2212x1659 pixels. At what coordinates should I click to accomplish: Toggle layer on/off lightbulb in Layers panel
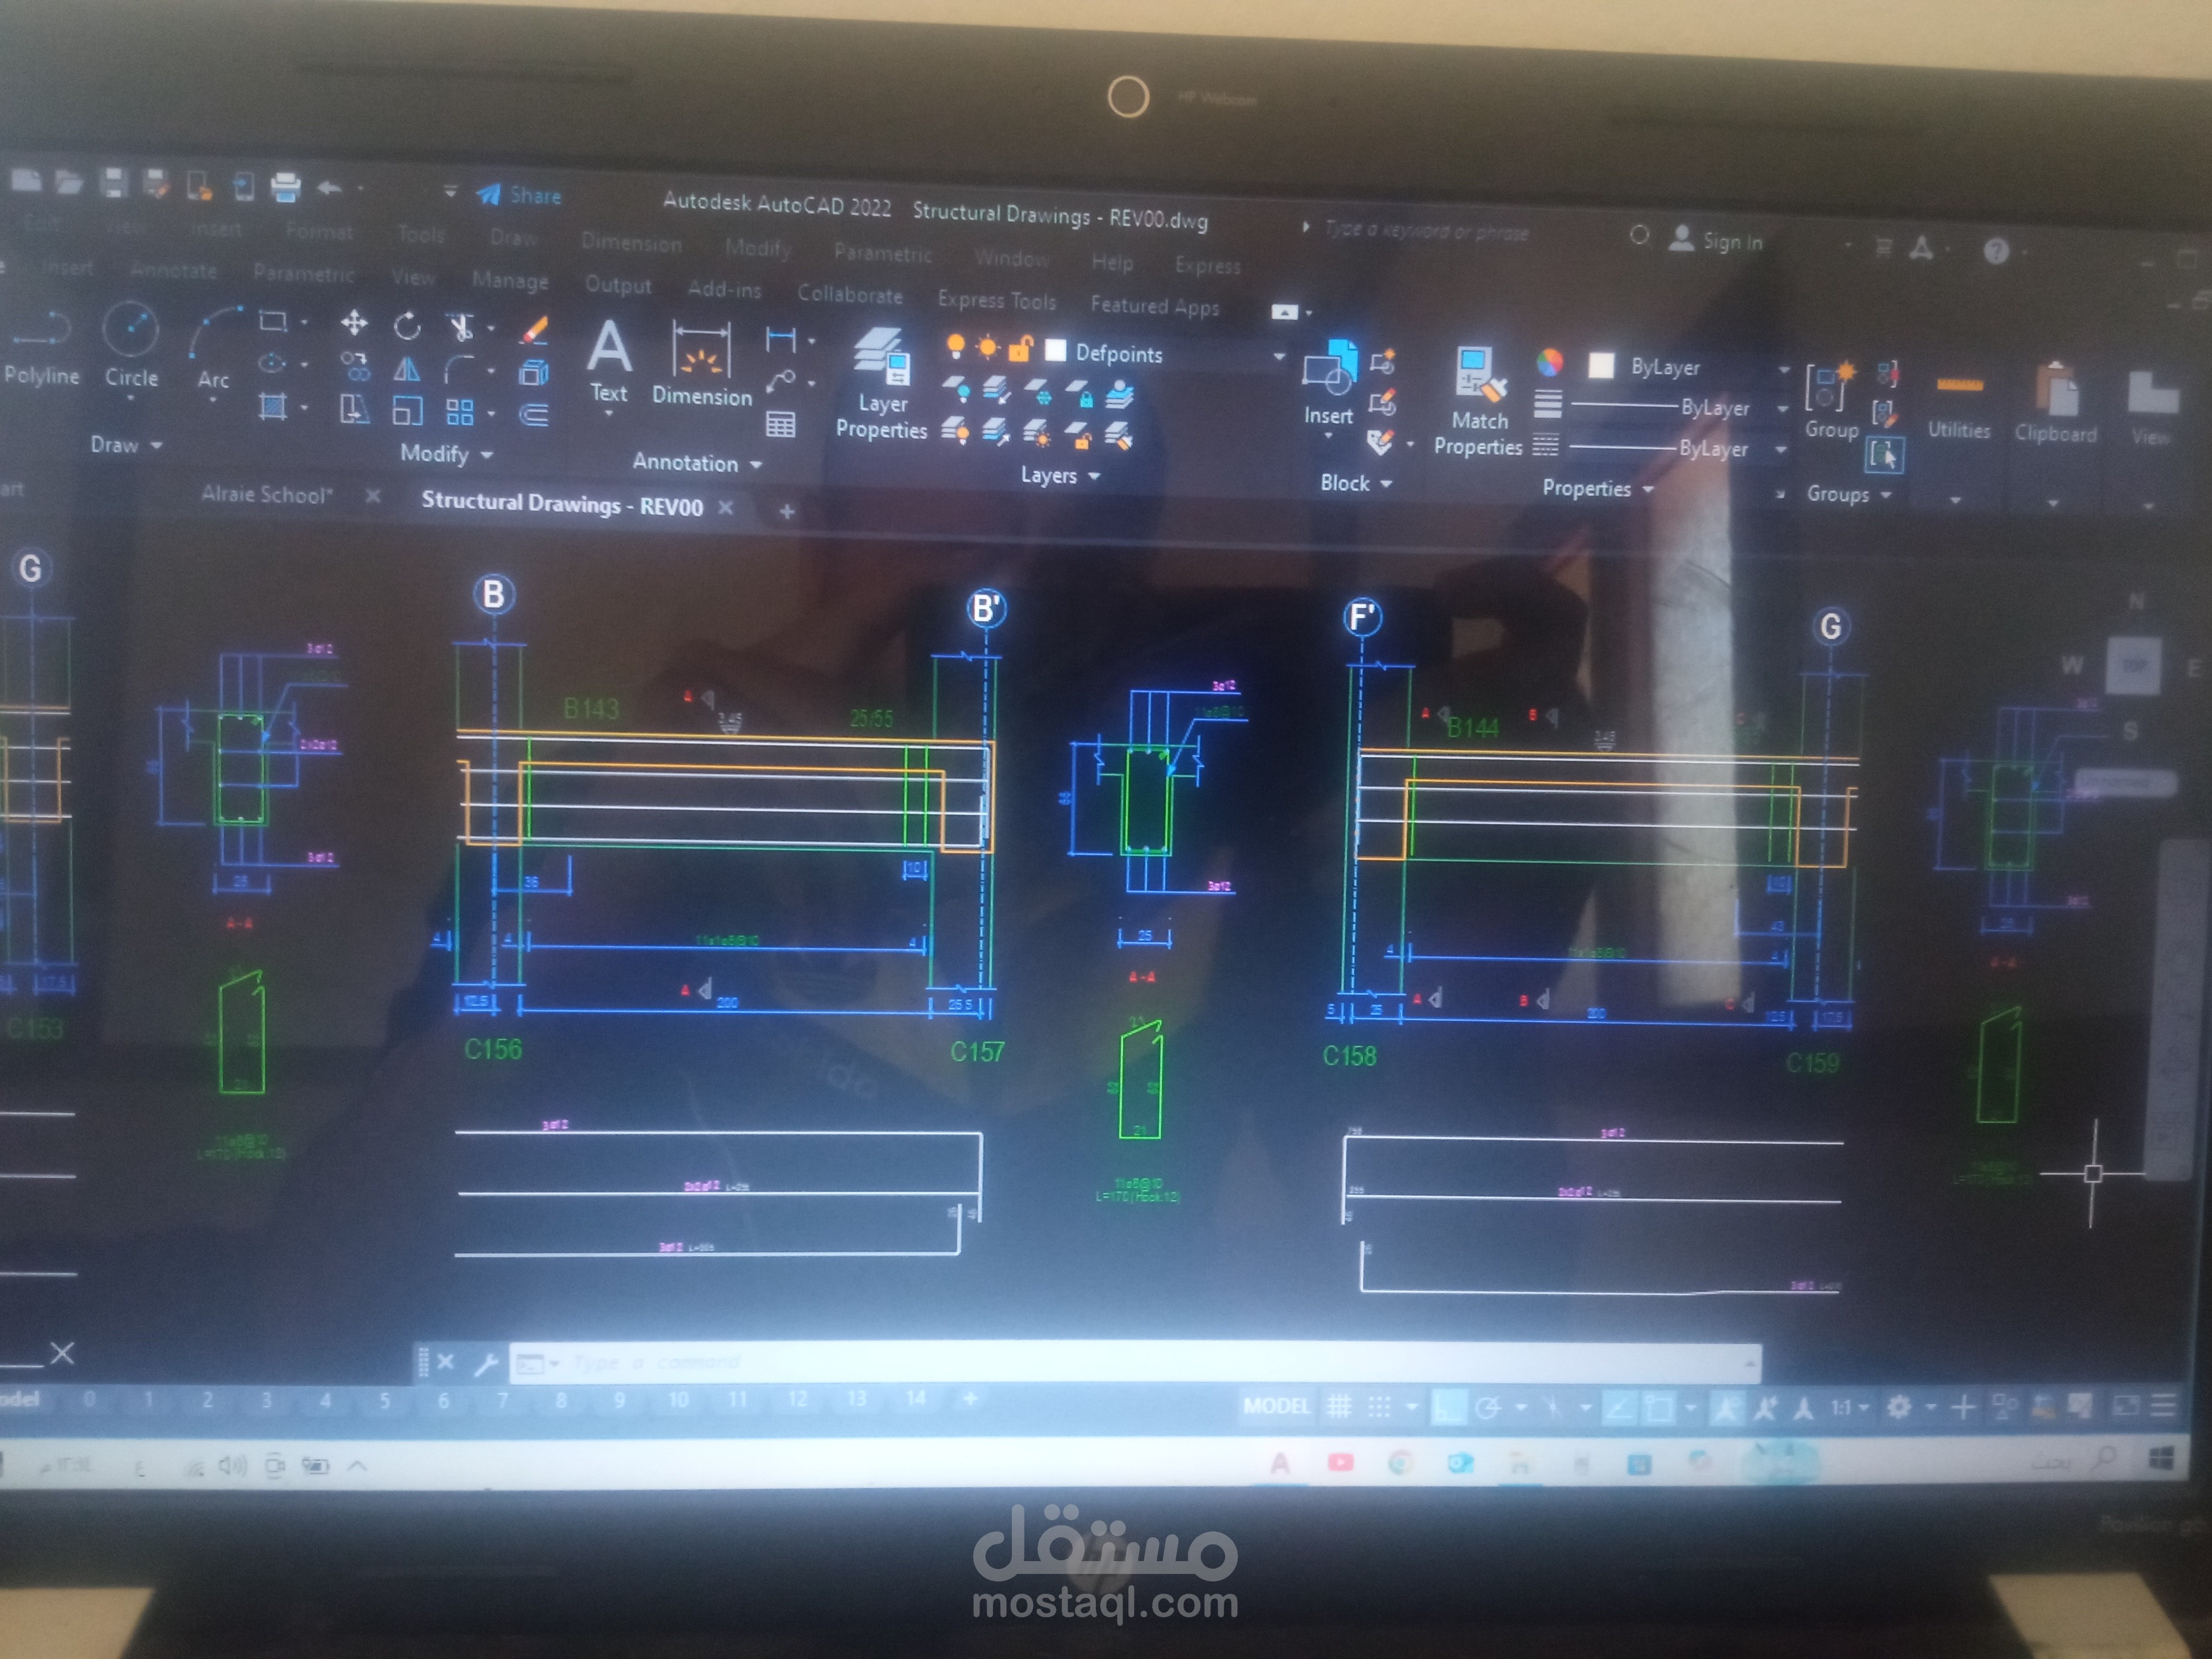point(956,347)
